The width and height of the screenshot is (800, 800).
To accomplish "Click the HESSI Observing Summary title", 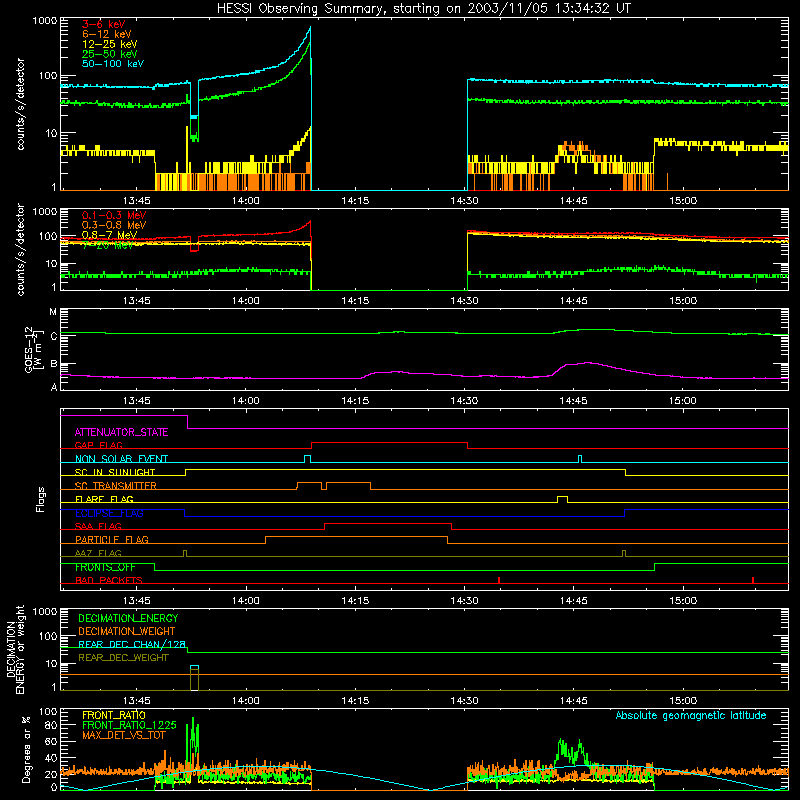I will point(424,8).
